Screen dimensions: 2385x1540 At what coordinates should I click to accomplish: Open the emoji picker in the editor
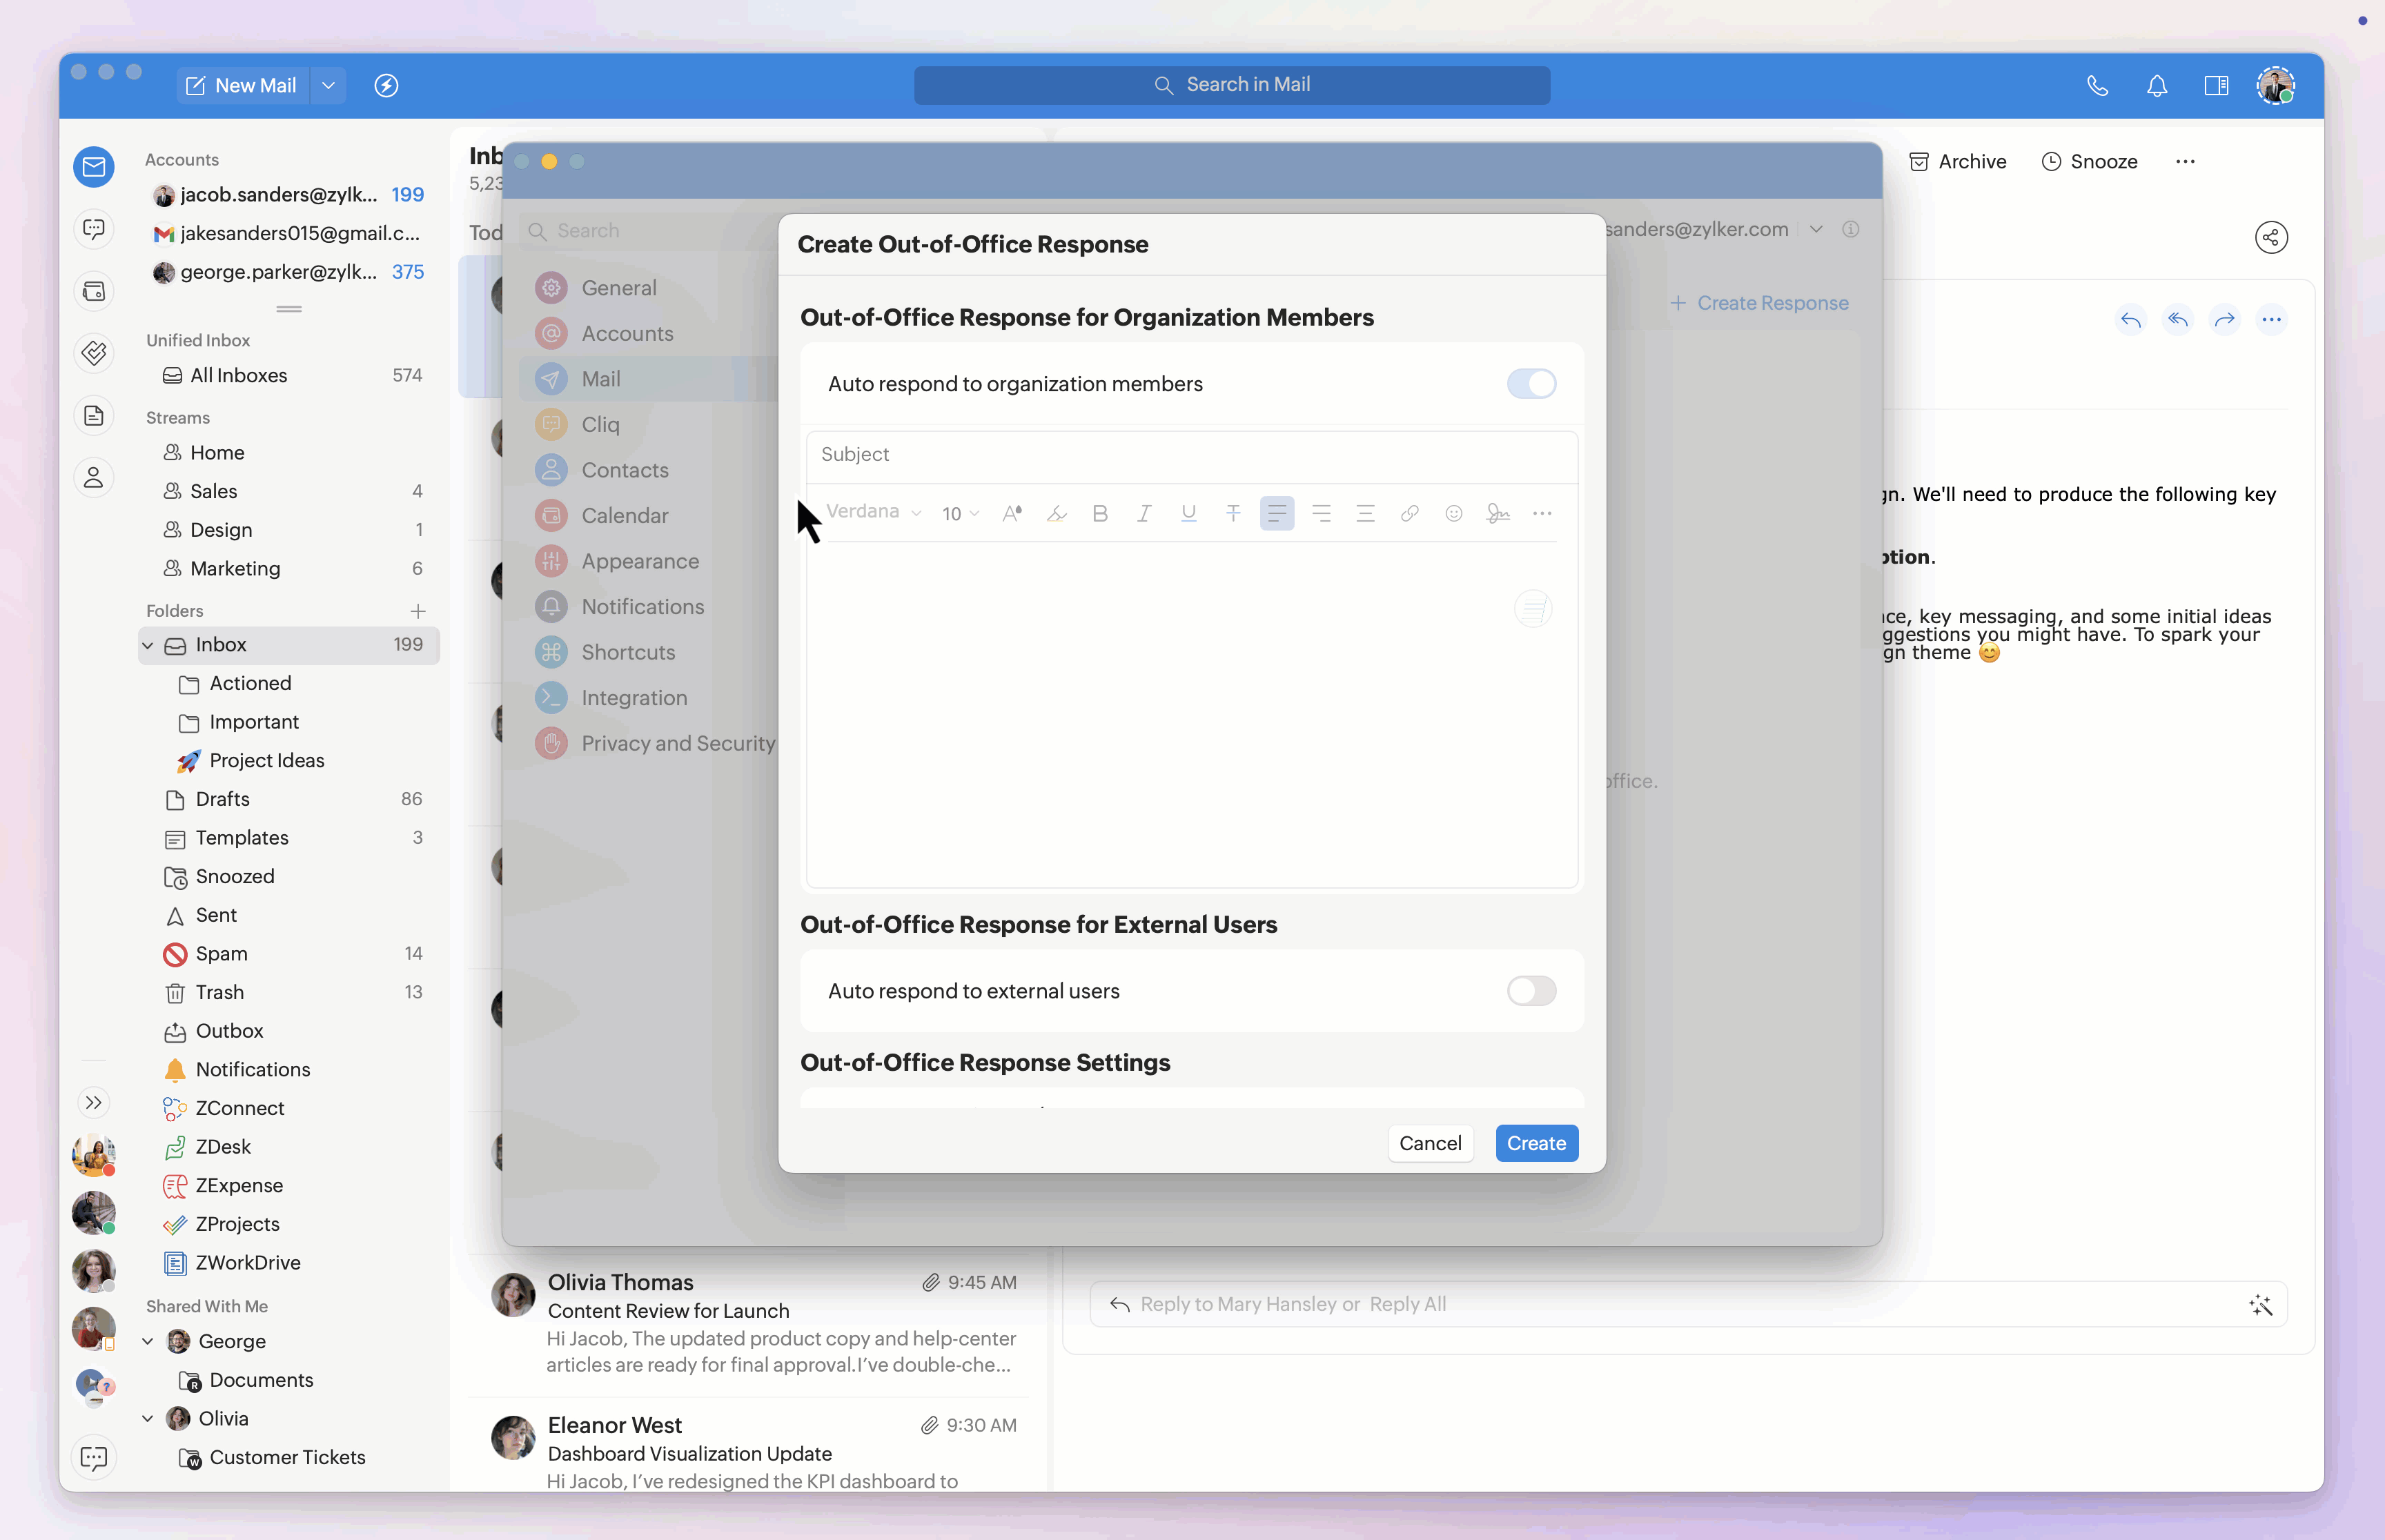pos(1453,513)
